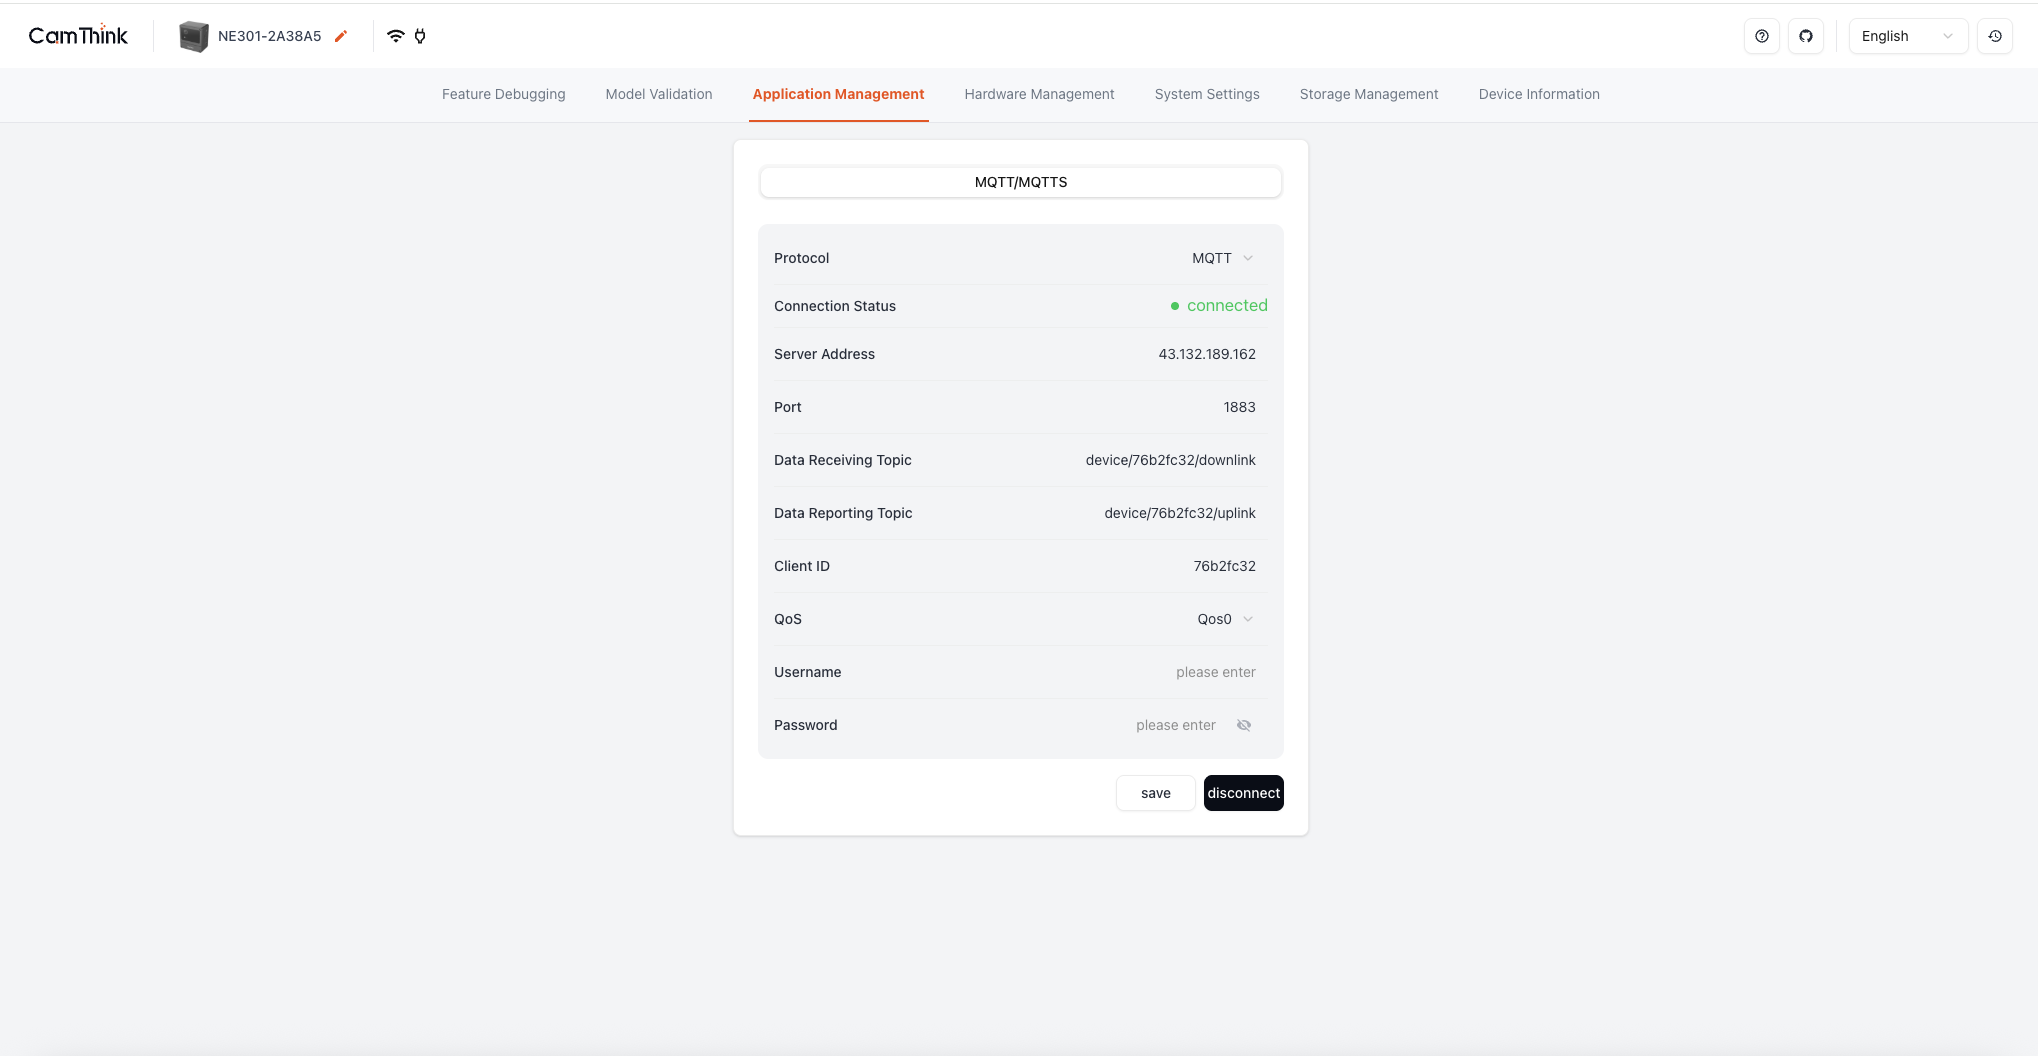Viewport: 2038px width, 1056px height.
Task: Select the MQTT/MQTTS segment tab
Action: (1020, 182)
